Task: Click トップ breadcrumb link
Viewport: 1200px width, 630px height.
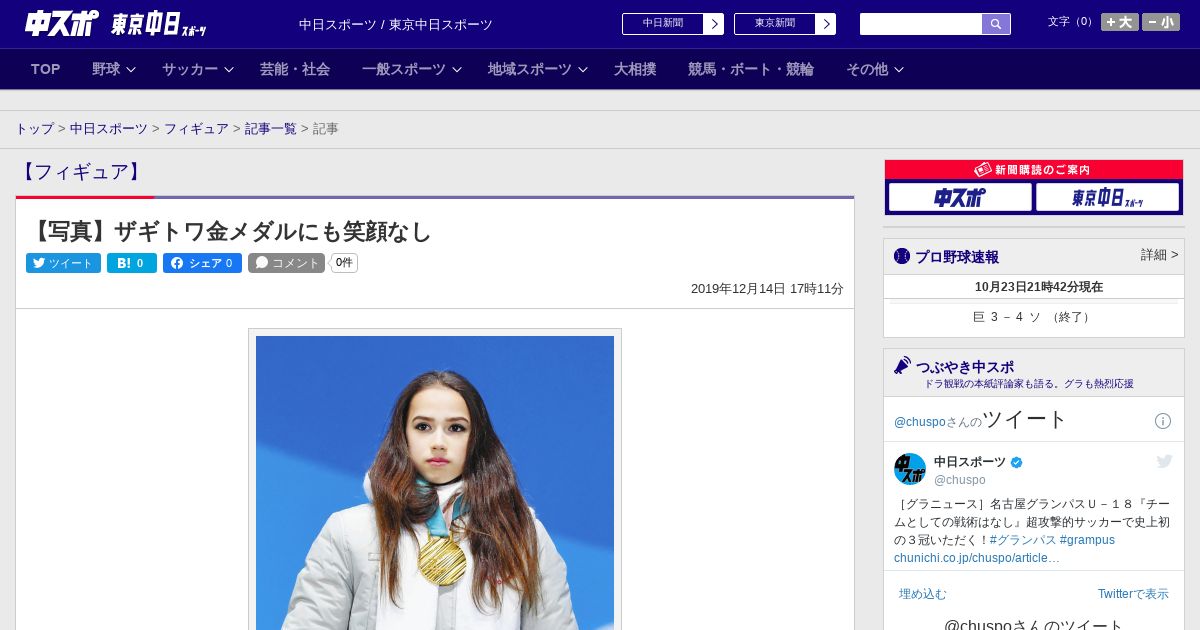Action: 35,129
